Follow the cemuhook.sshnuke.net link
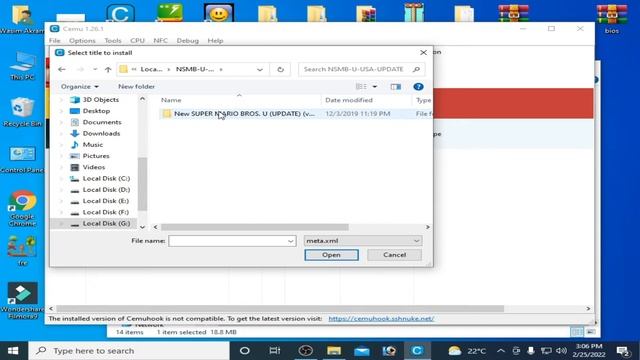The image size is (640, 360). pyautogui.click(x=381, y=318)
